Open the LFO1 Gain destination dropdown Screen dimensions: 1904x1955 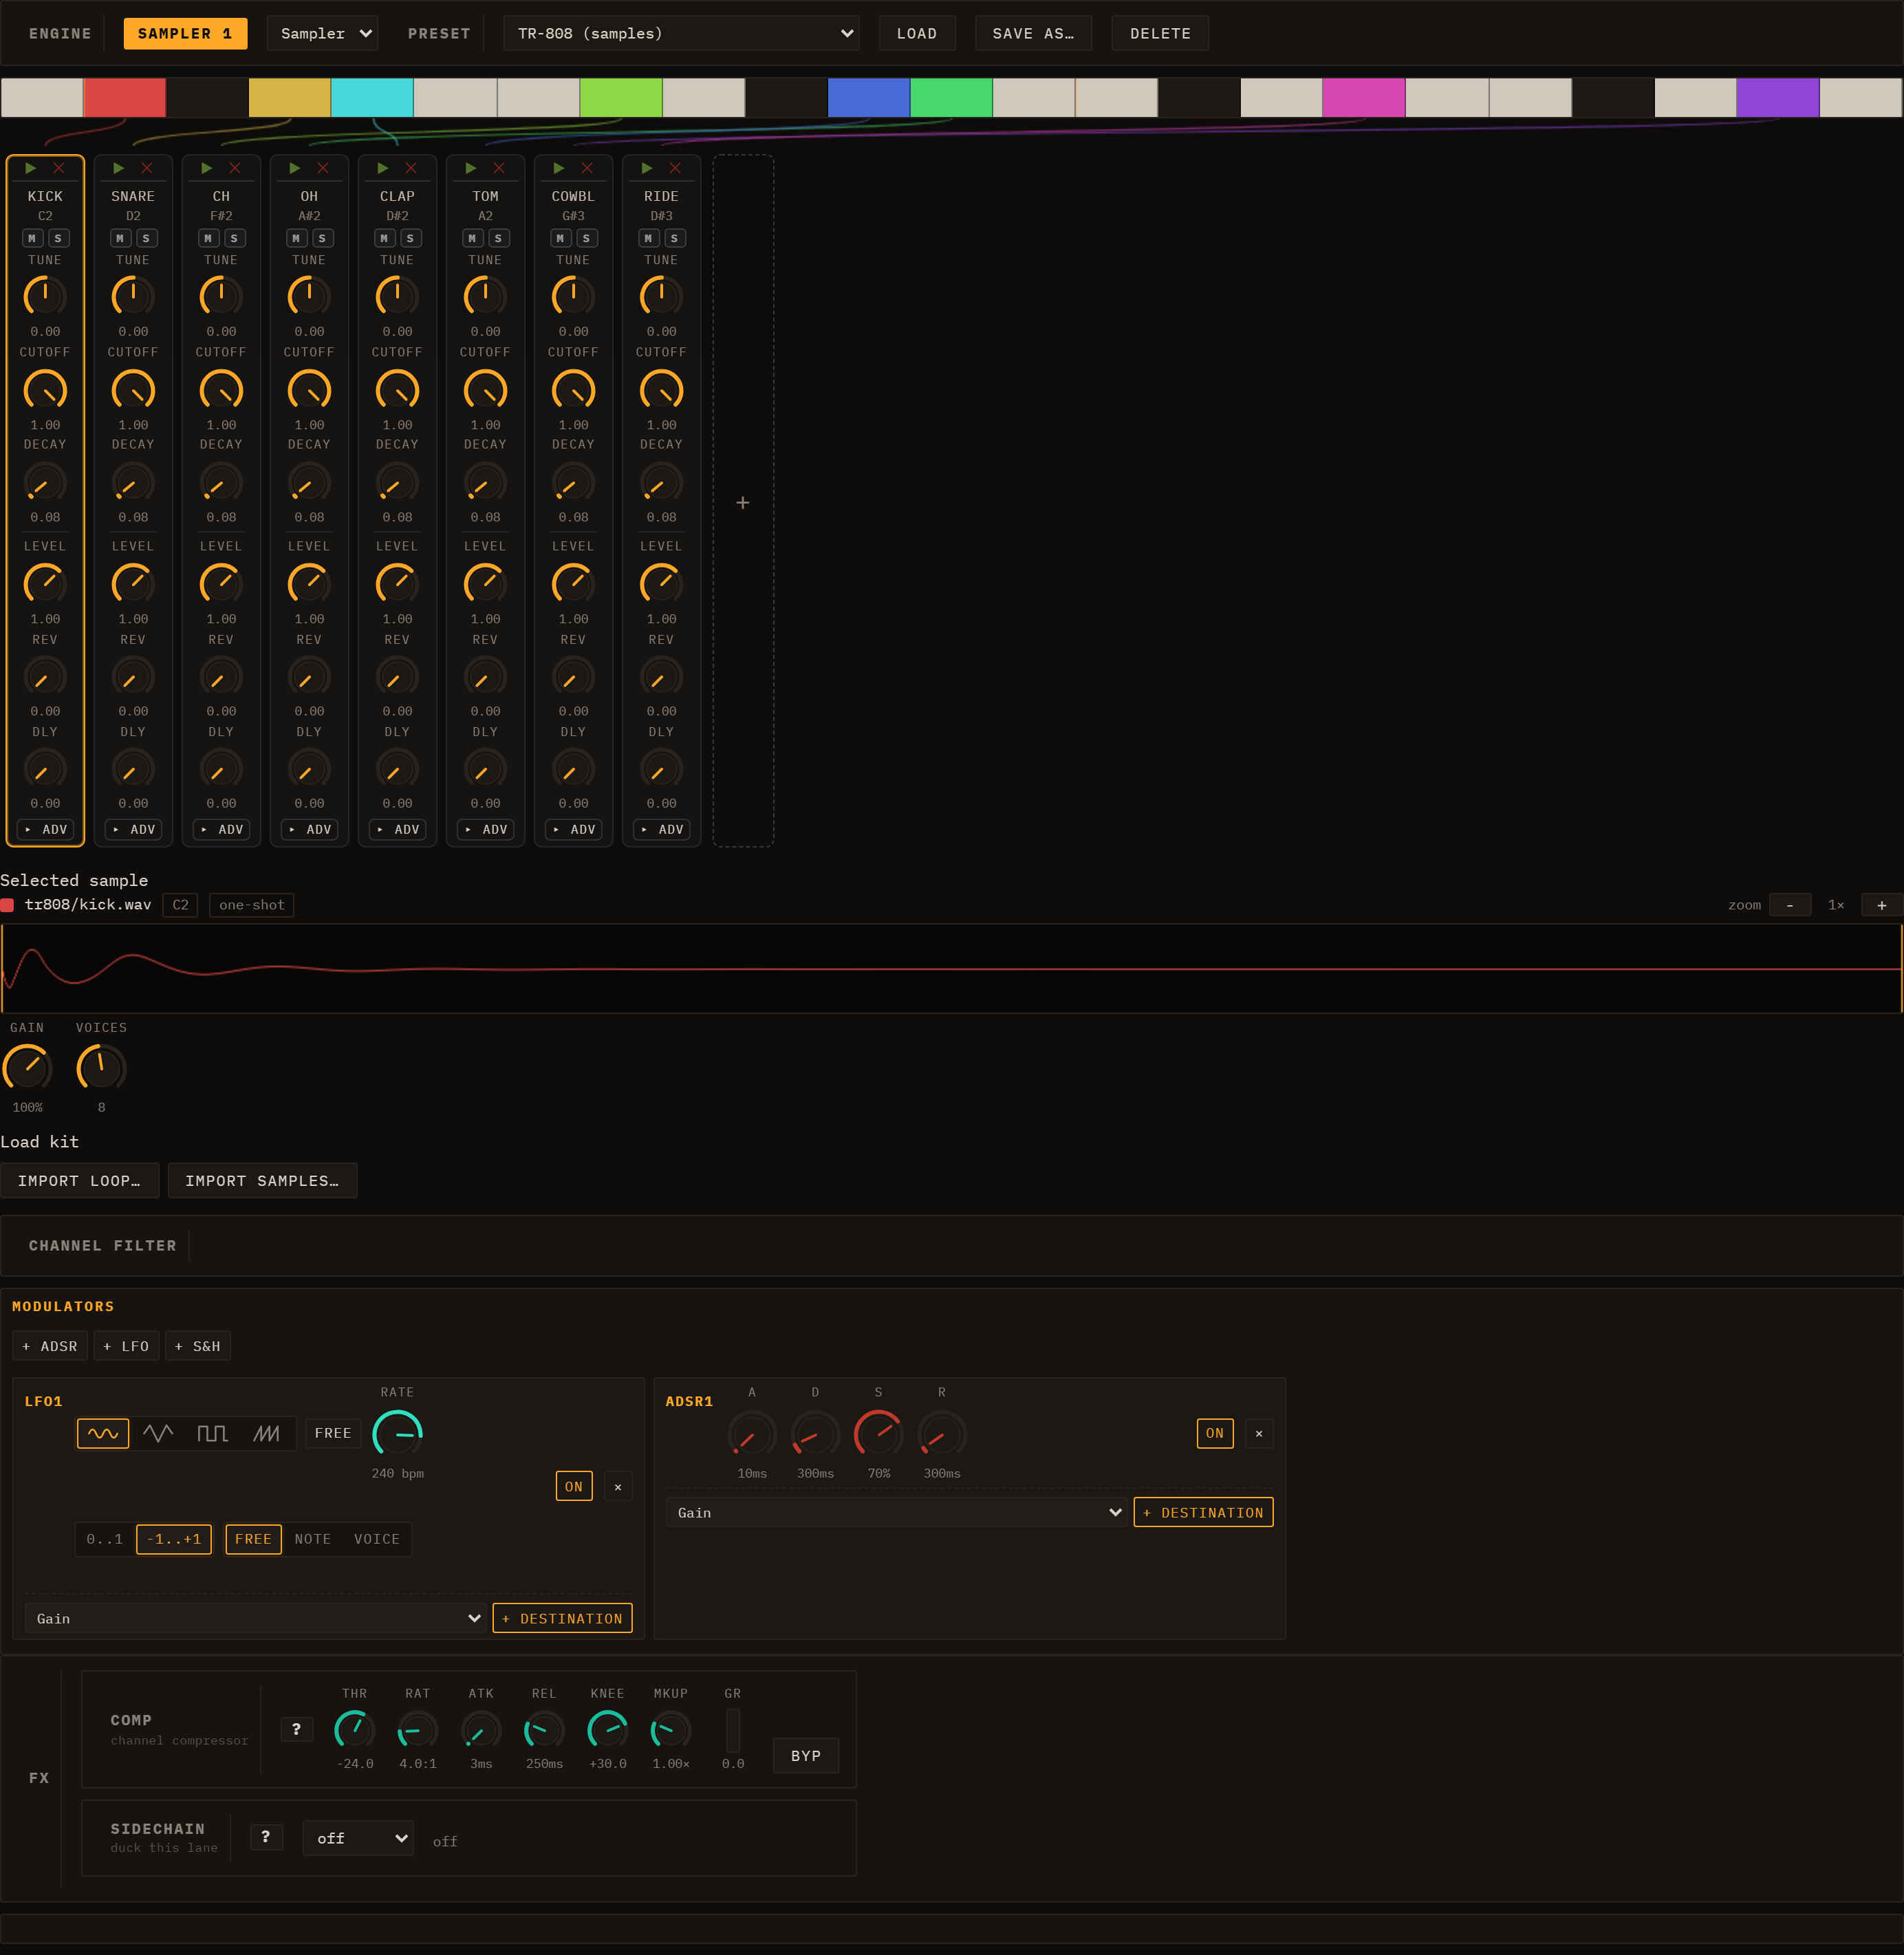[256, 1618]
